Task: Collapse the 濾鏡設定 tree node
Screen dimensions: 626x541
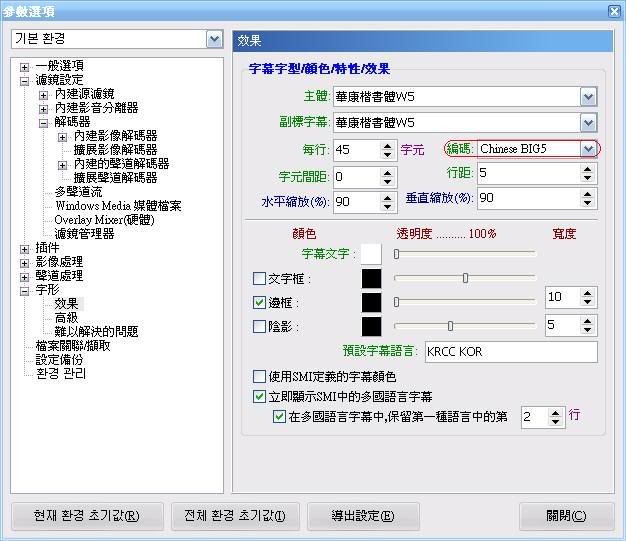Action: 25,80
